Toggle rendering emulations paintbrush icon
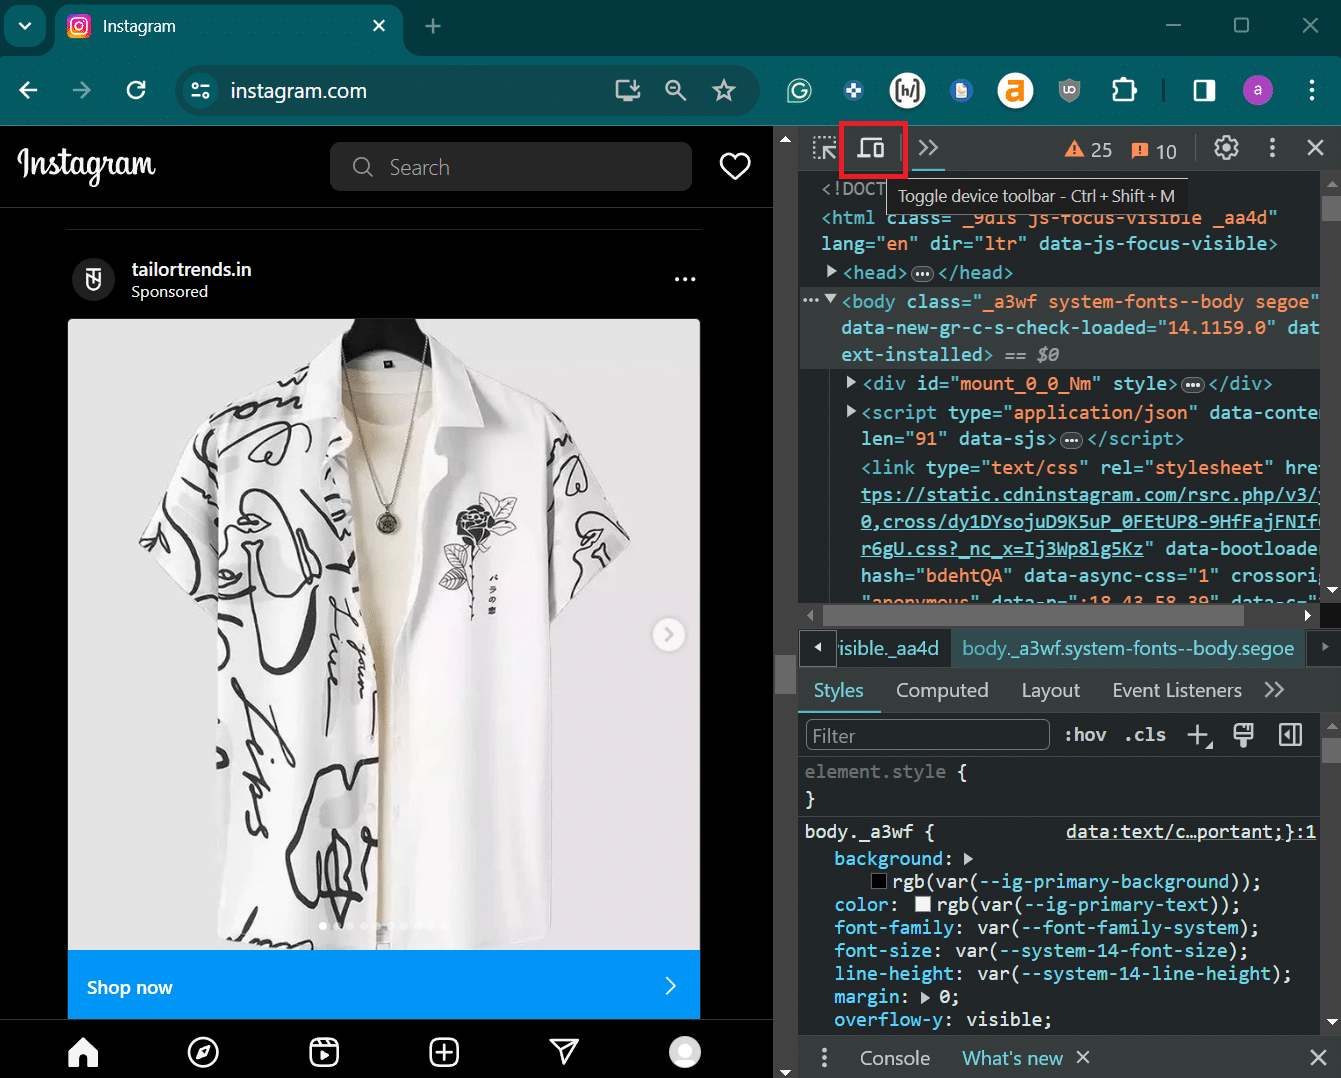The image size is (1341, 1078). pos(1243,735)
